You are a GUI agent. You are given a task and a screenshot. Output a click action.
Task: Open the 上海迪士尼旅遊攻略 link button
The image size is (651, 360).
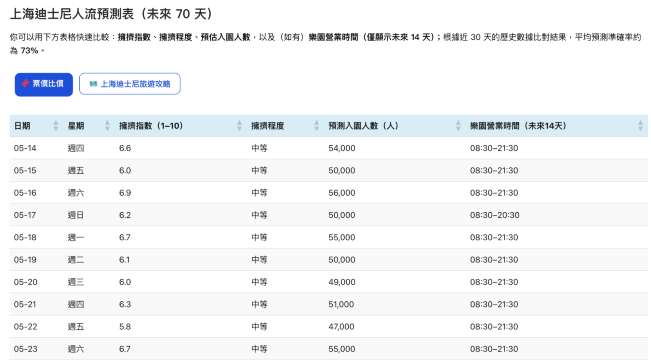pos(130,84)
